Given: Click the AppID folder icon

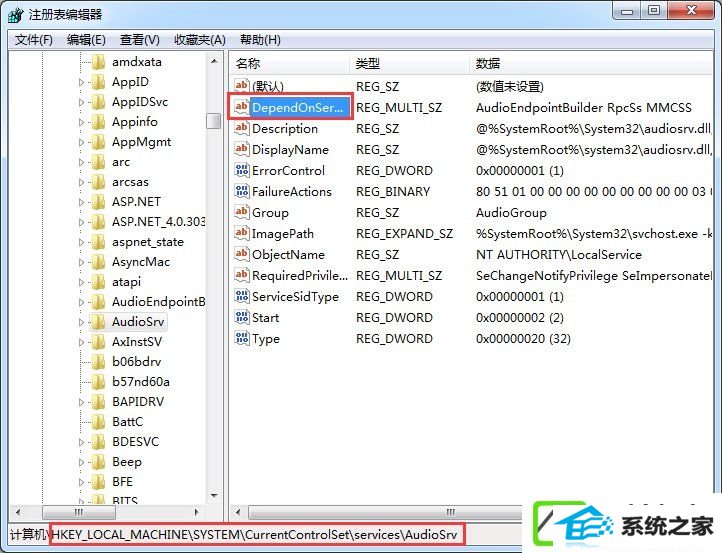Looking at the screenshot, I should [98, 82].
